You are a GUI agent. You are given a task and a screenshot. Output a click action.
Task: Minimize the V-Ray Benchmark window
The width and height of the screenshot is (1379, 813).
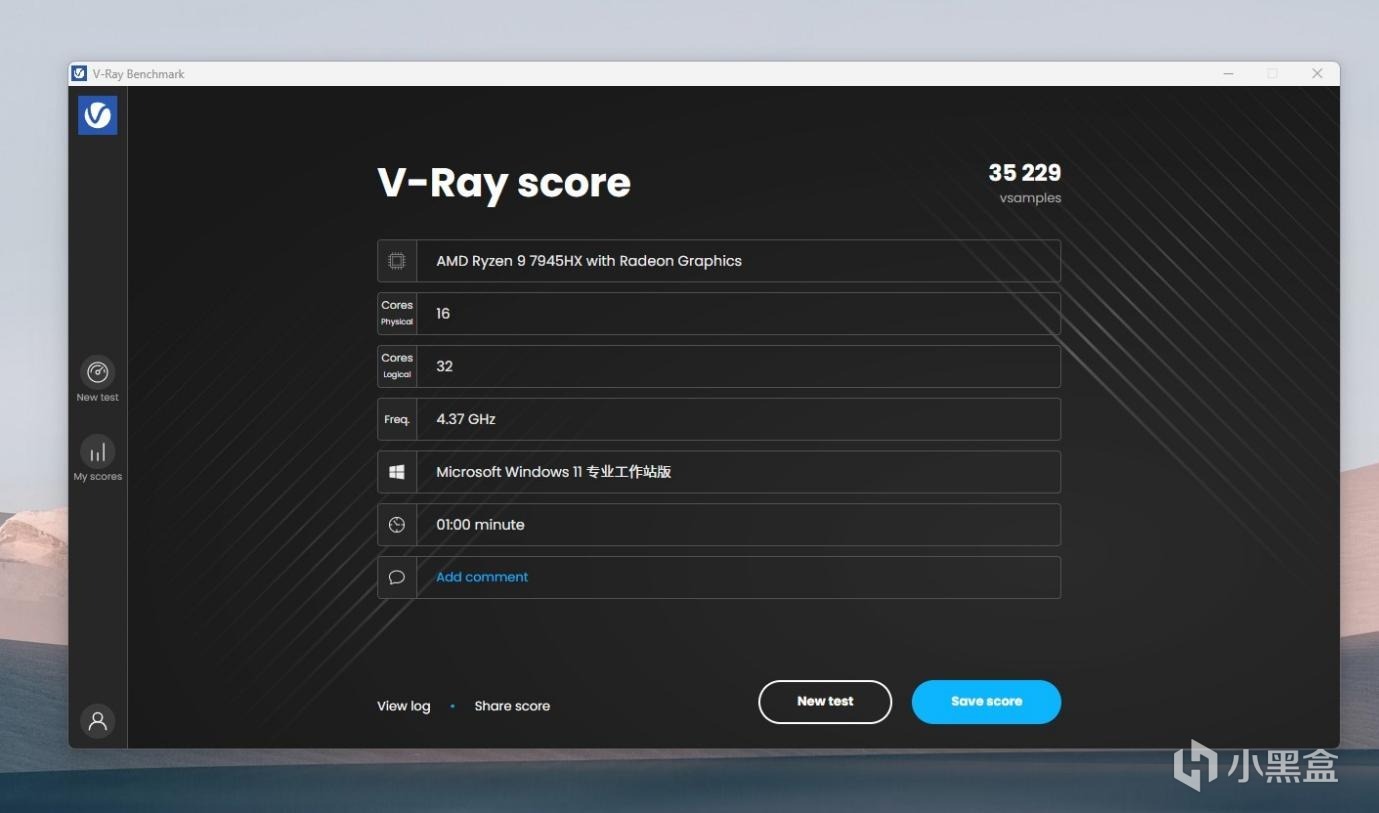(x=1228, y=73)
